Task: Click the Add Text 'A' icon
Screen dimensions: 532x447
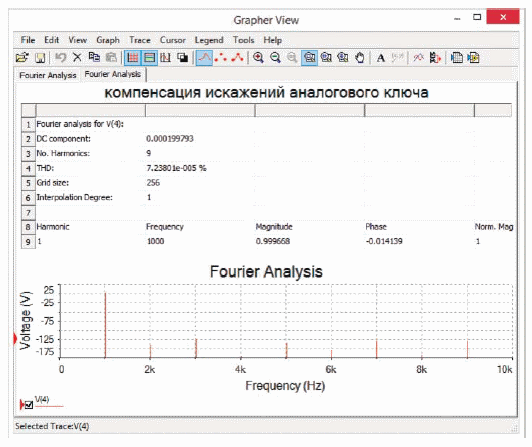Action: tap(381, 58)
